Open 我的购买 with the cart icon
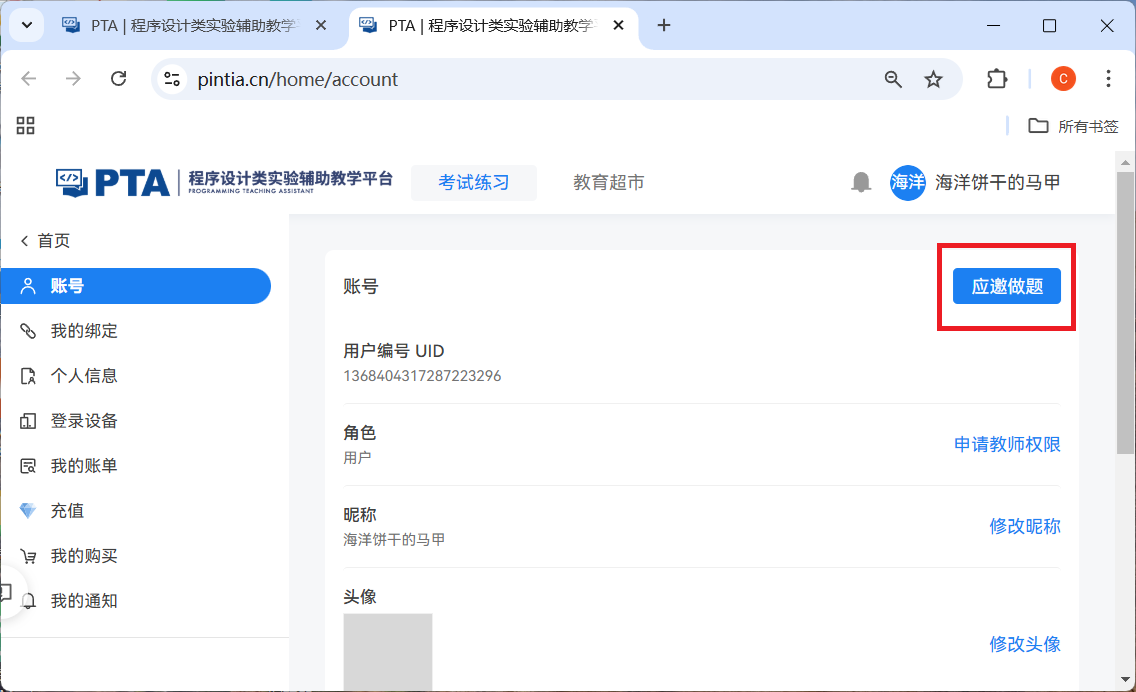 (84, 556)
